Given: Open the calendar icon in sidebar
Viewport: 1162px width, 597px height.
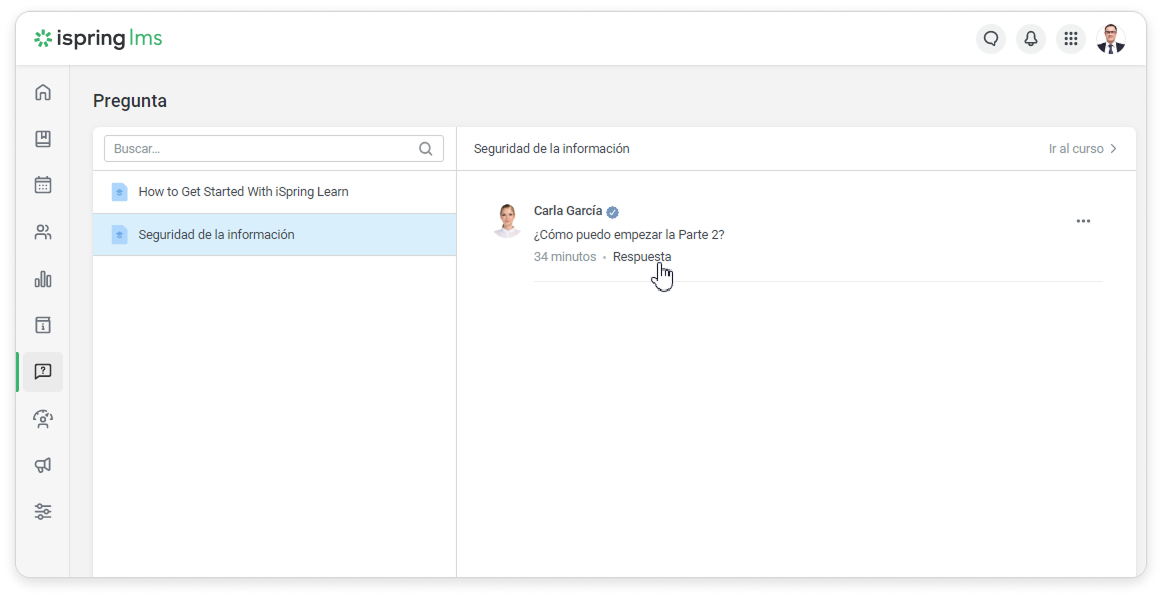Looking at the screenshot, I should pos(43,185).
